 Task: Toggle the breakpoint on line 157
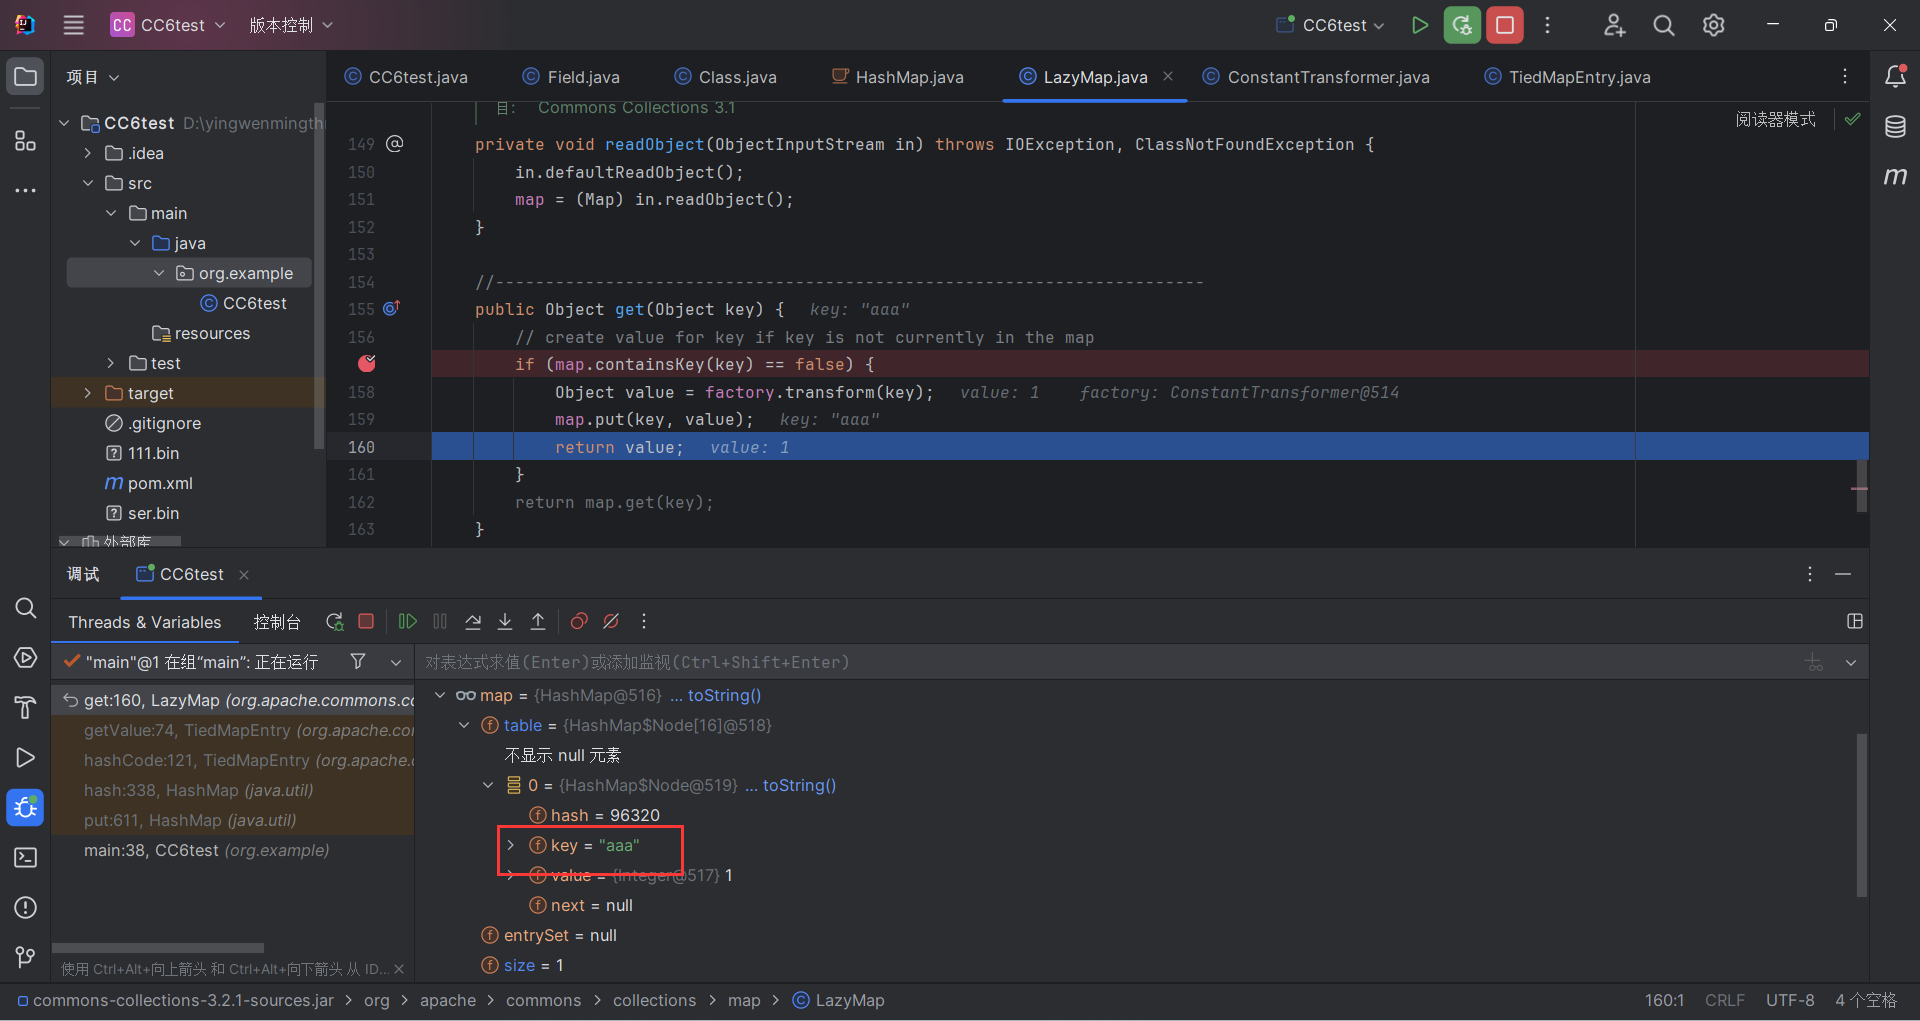367,363
